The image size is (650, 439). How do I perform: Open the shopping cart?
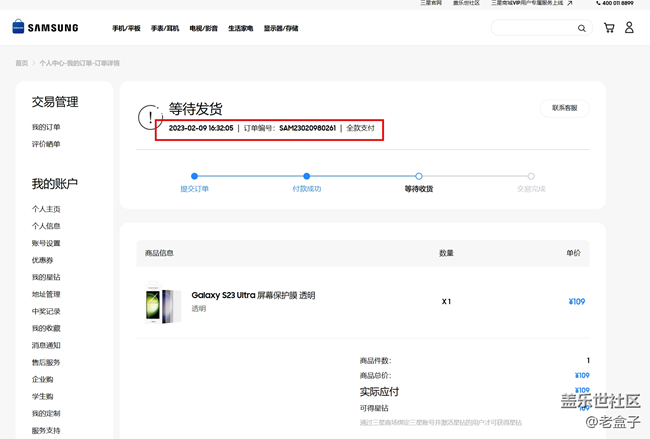pyautogui.click(x=609, y=28)
